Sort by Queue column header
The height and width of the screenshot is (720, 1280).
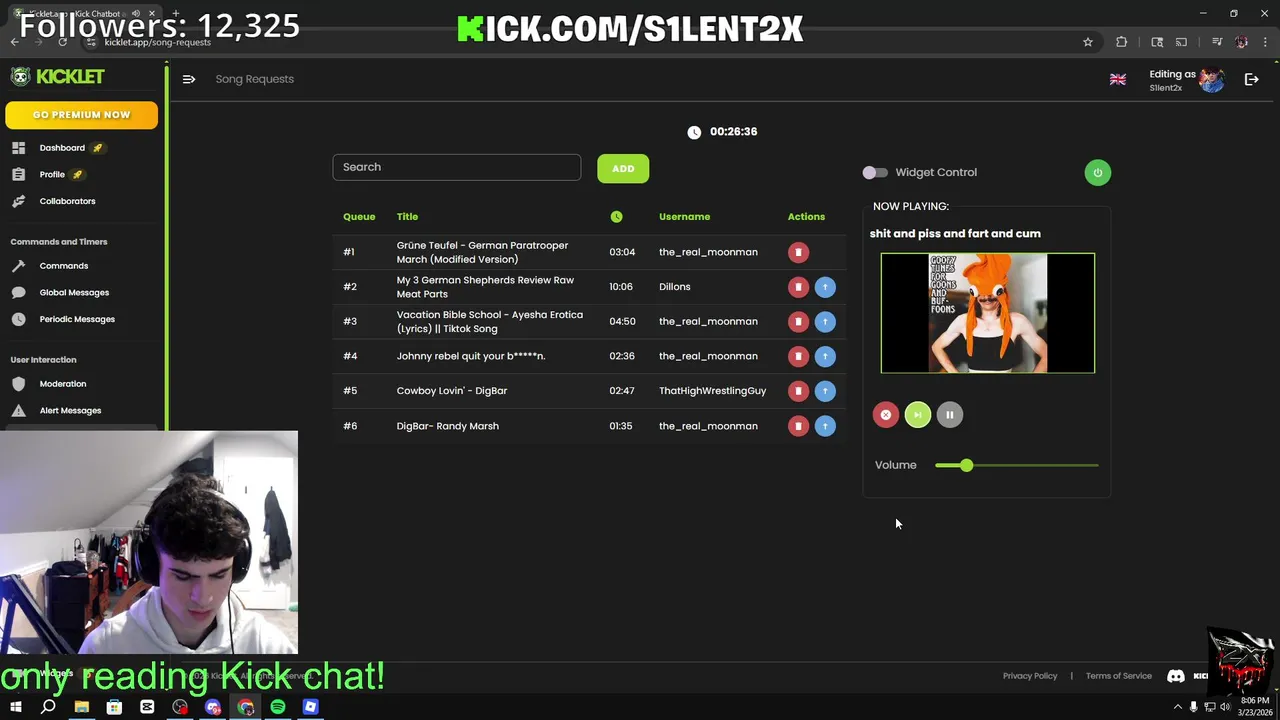pyautogui.click(x=359, y=217)
